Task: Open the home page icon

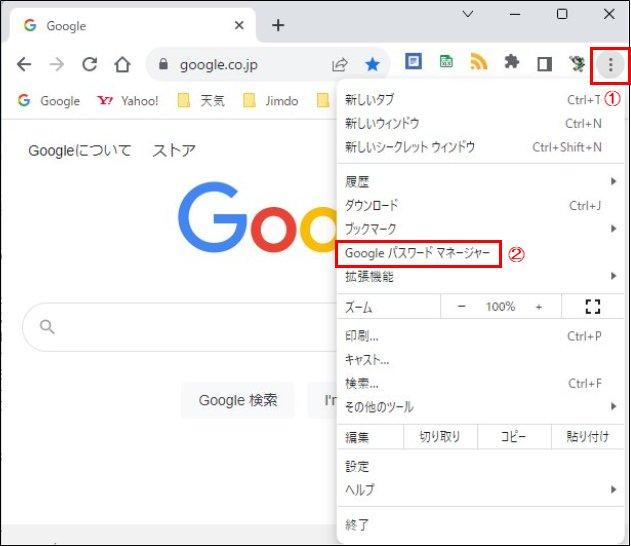Action: (122, 64)
